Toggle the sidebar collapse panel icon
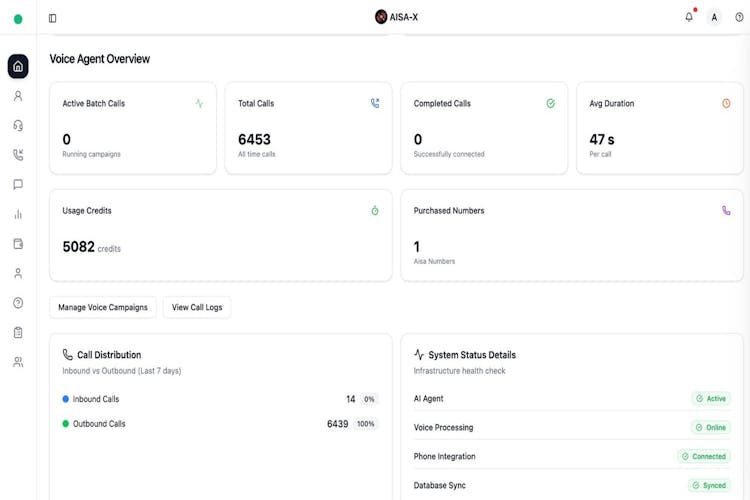The width and height of the screenshot is (750, 500). 53,18
